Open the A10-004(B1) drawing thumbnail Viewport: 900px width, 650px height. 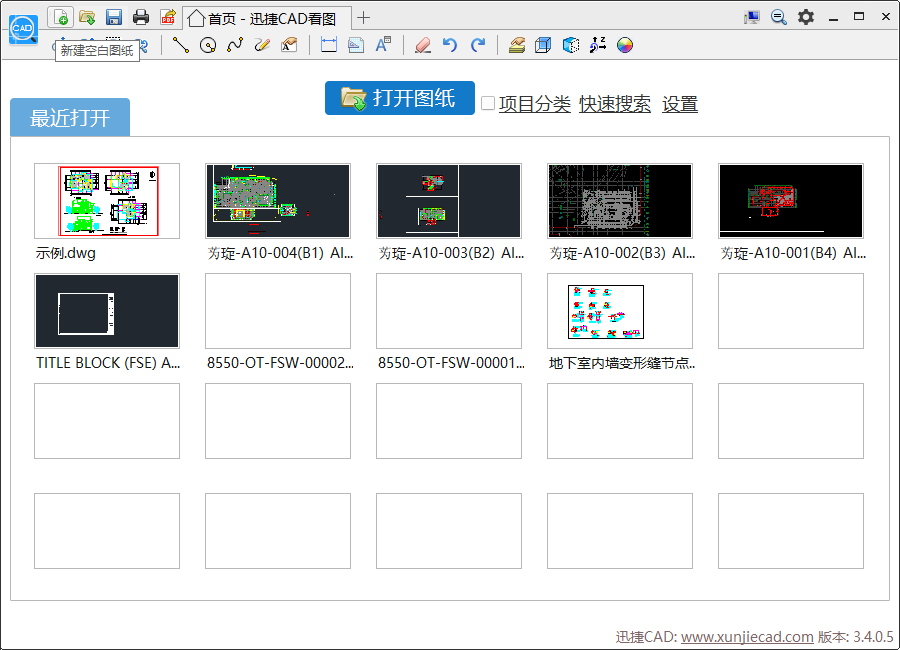[278, 201]
